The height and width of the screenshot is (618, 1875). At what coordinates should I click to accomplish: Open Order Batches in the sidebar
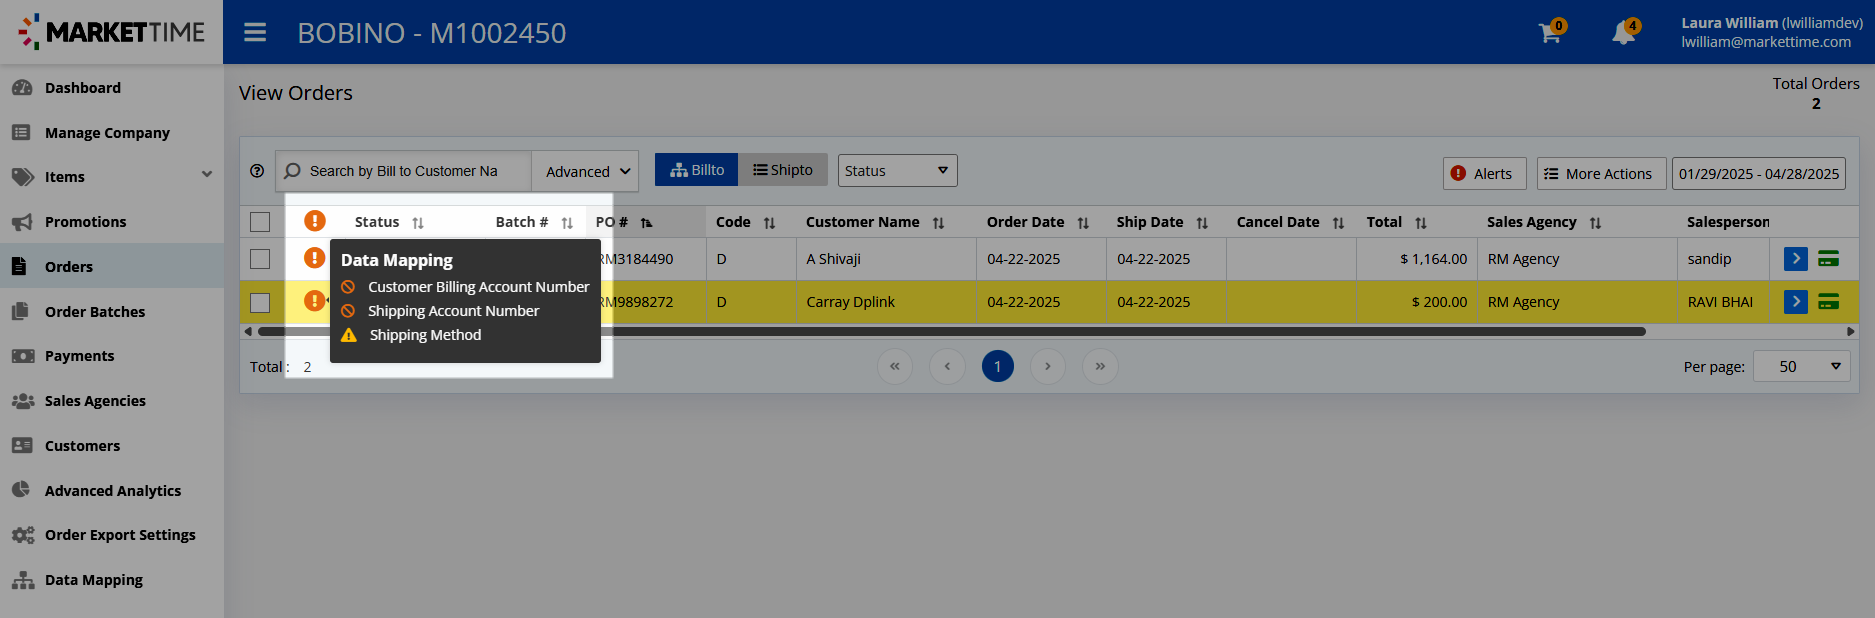coord(95,312)
